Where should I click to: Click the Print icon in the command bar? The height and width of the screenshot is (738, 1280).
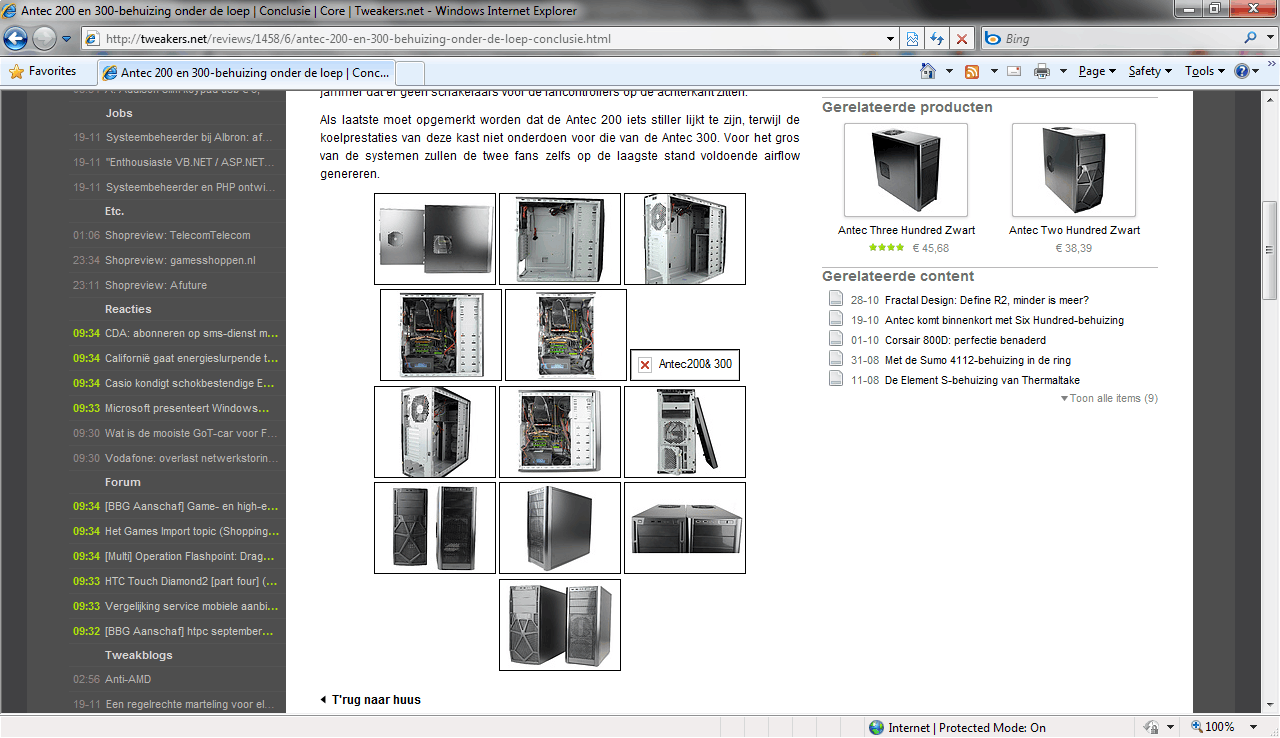[x=1041, y=71]
